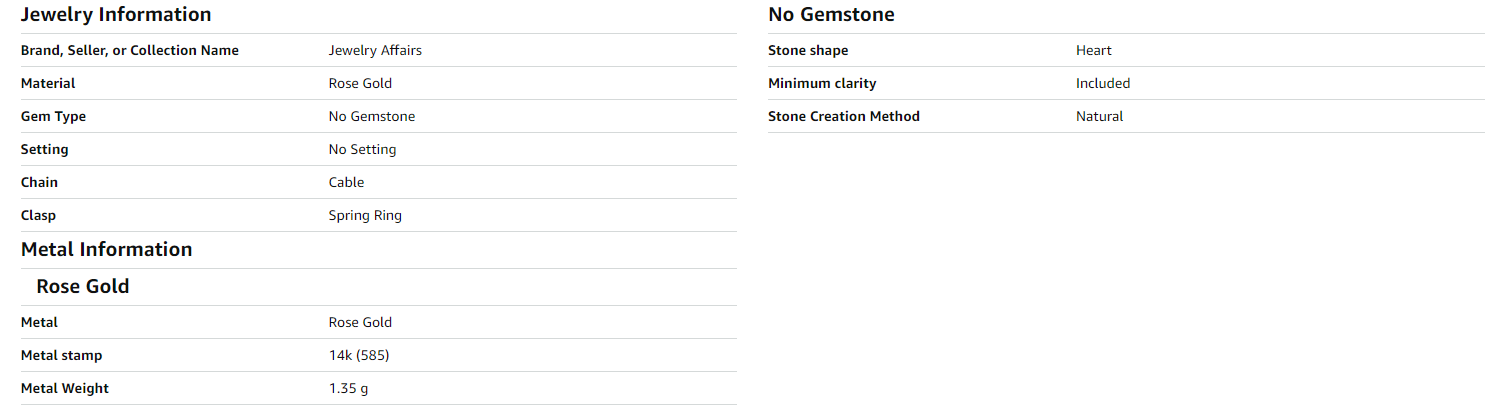Select the Cable chain value
Screen dimensions: 1503x413
(346, 182)
